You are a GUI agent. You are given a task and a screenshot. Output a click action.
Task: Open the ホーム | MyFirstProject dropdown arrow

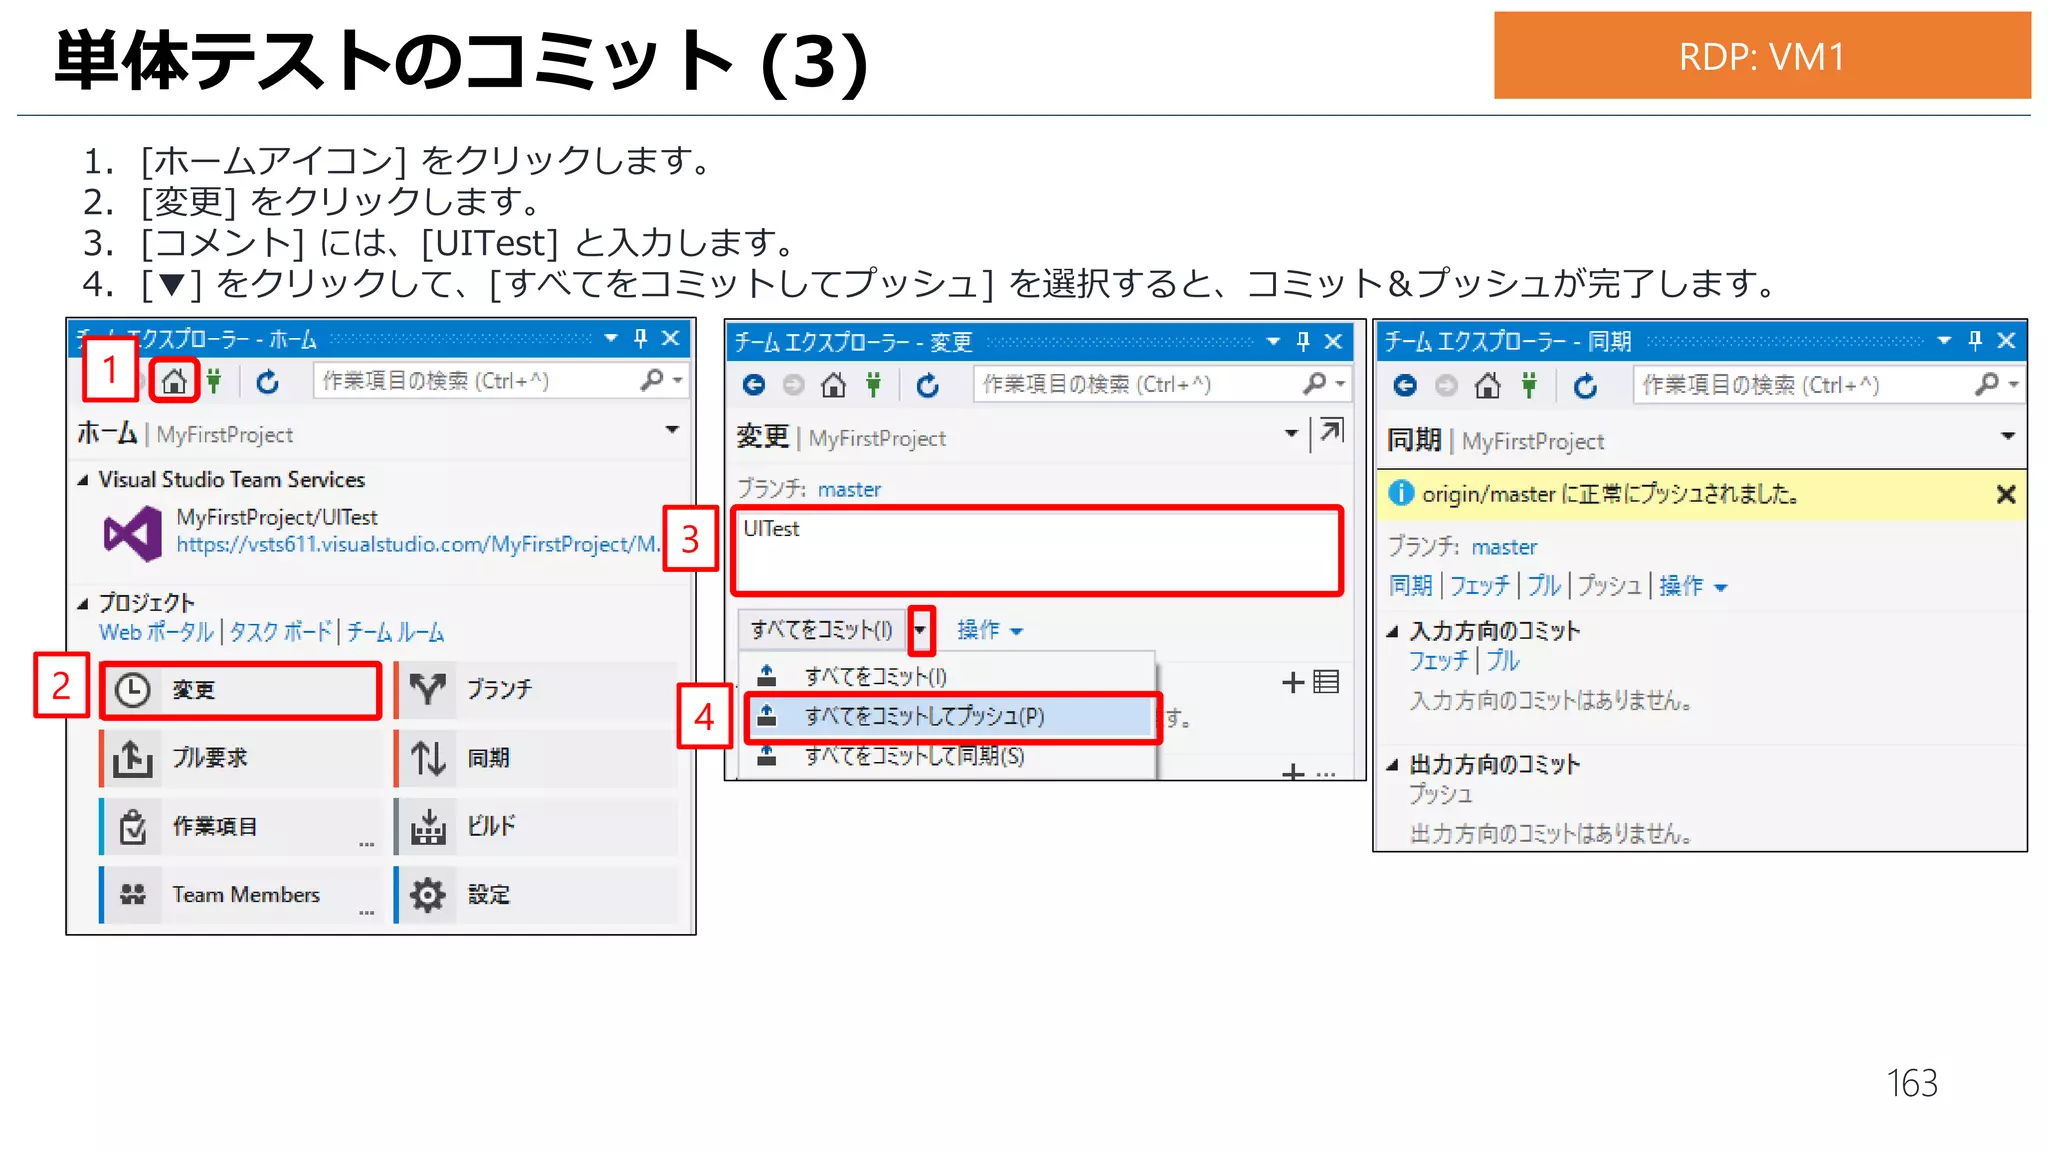[672, 430]
